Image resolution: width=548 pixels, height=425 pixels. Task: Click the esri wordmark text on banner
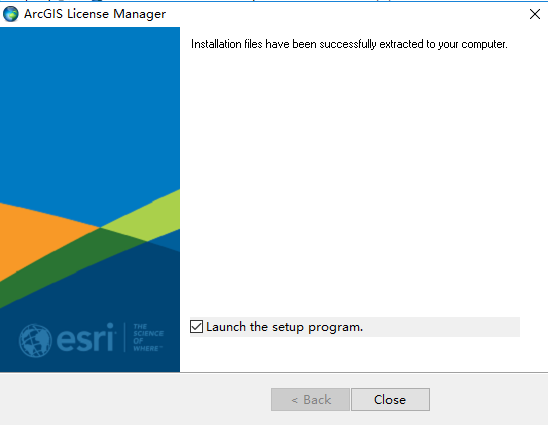[86, 338]
